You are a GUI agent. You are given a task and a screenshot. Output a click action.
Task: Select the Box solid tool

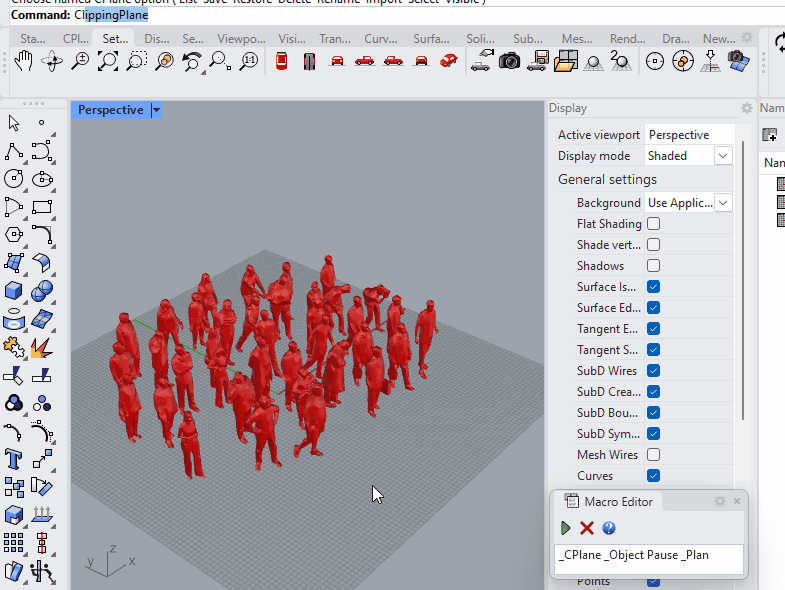tap(14, 290)
